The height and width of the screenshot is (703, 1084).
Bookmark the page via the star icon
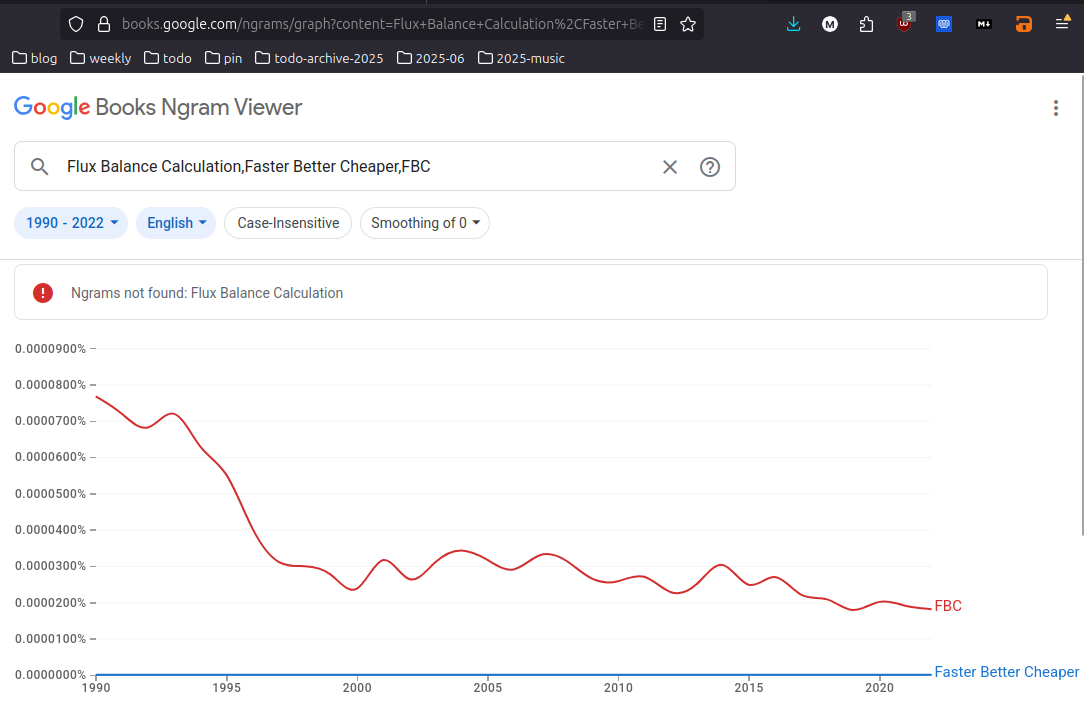[688, 23]
